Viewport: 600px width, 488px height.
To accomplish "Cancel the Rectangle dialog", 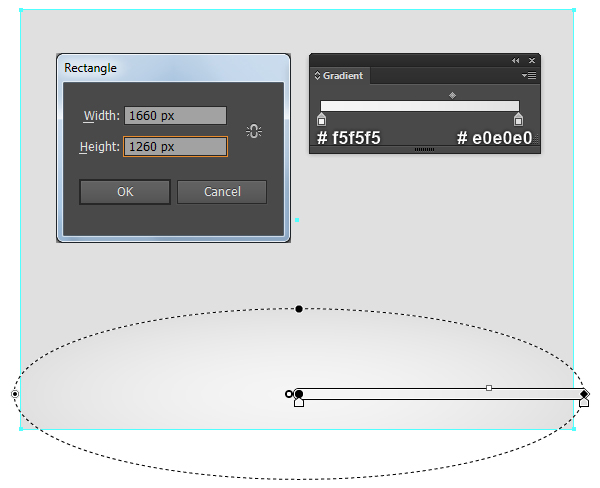I will pyautogui.click(x=222, y=192).
